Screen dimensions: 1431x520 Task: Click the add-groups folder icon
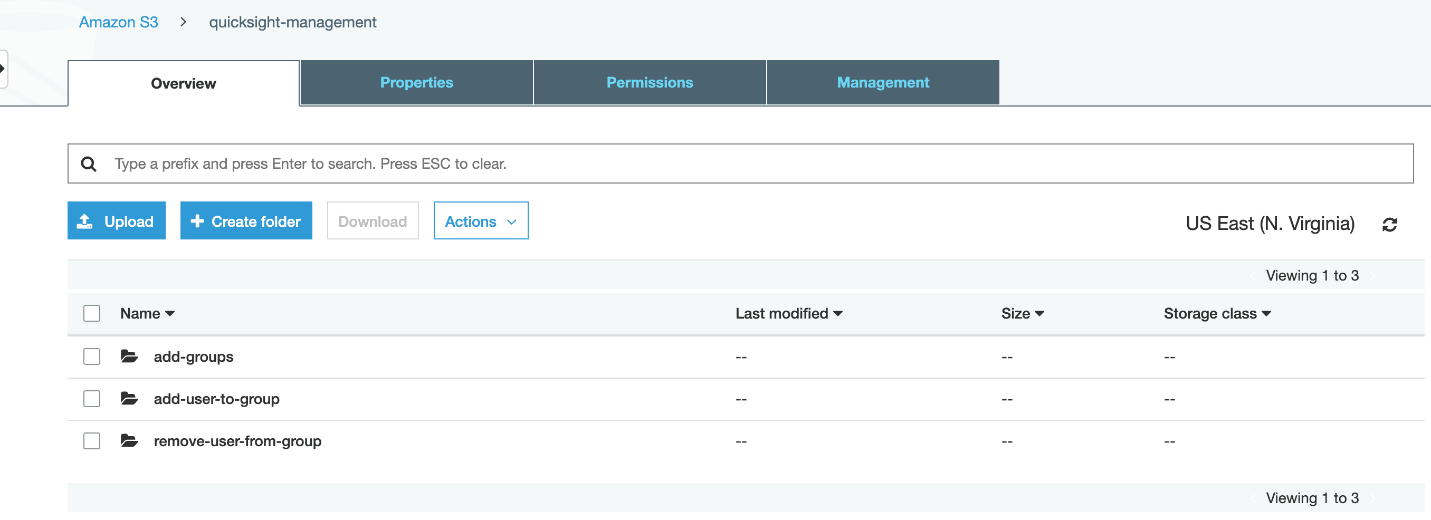coord(129,356)
